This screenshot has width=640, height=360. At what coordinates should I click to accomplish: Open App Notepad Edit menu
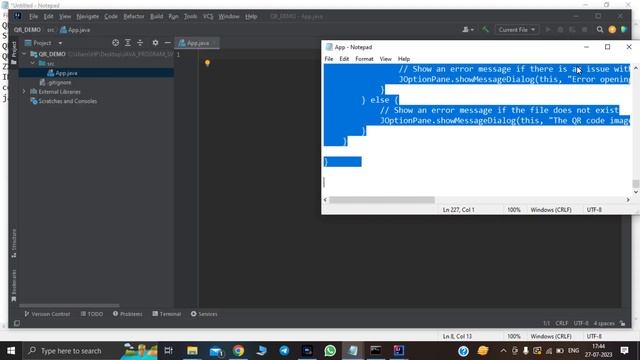point(344,59)
